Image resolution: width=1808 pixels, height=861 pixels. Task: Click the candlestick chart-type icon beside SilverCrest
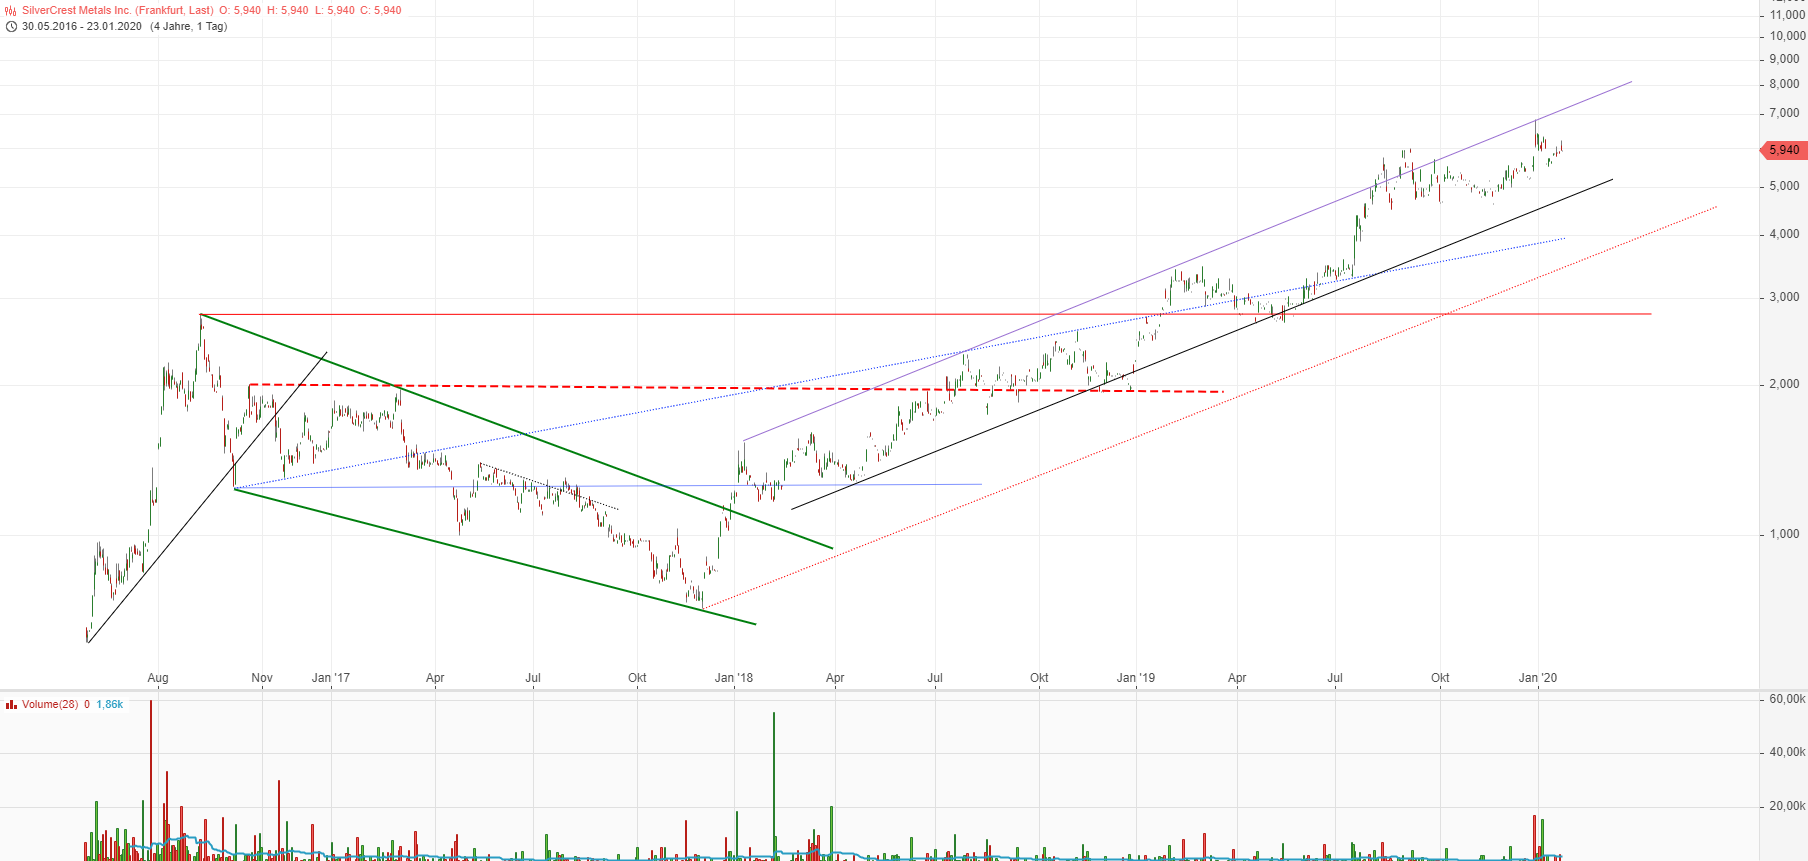point(11,11)
